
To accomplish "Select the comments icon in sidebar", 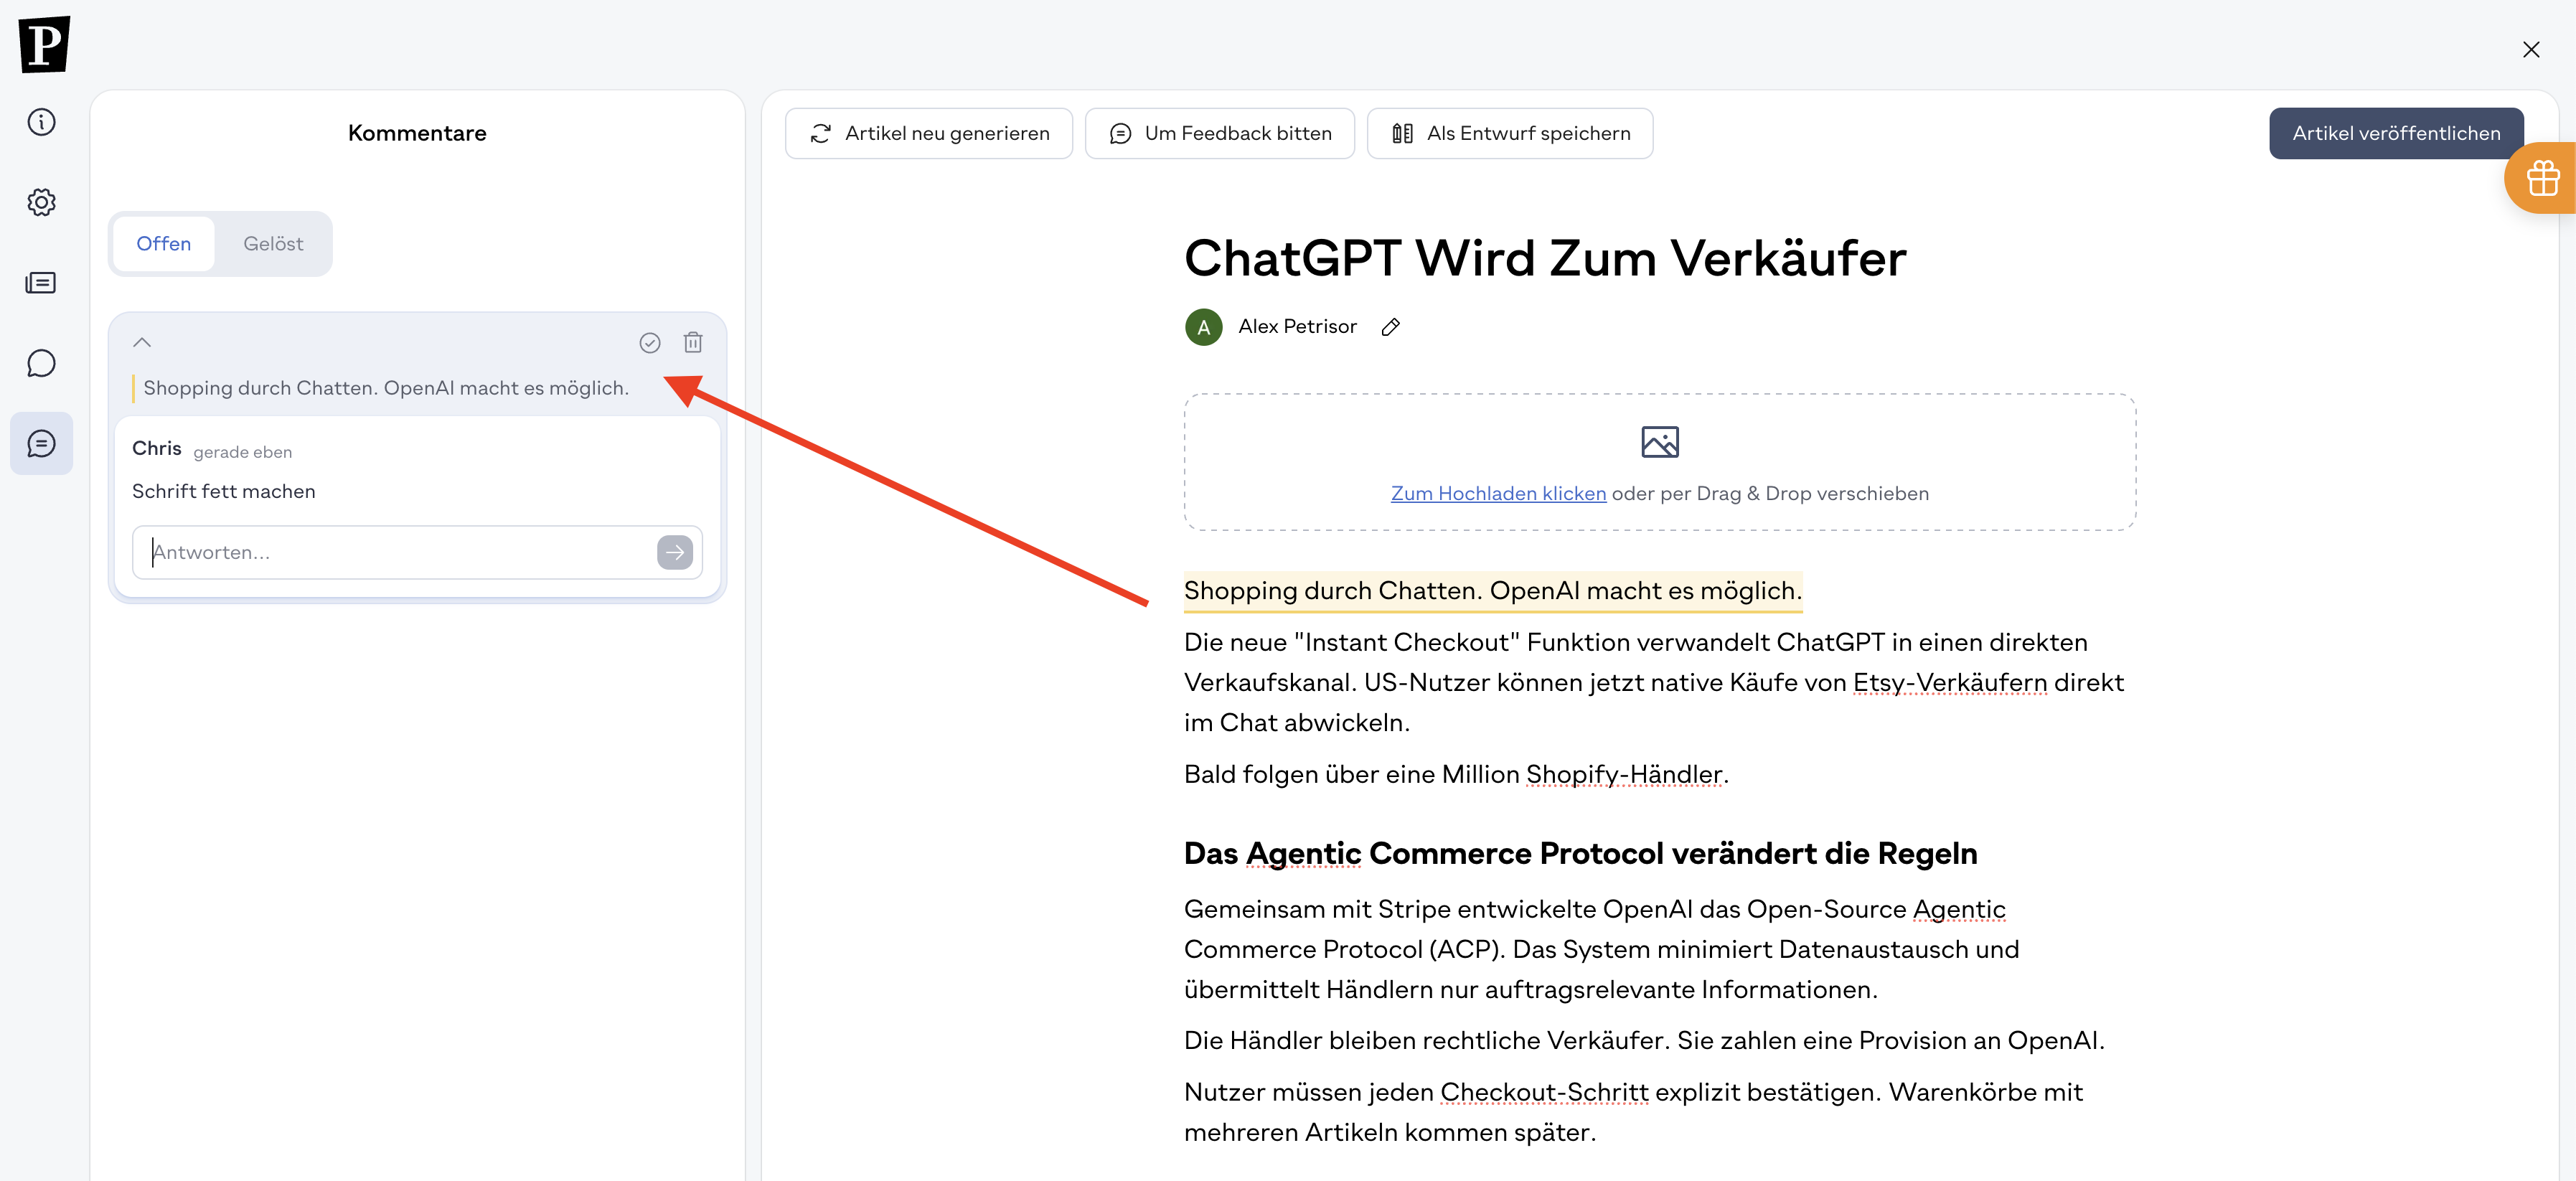I will 41,443.
